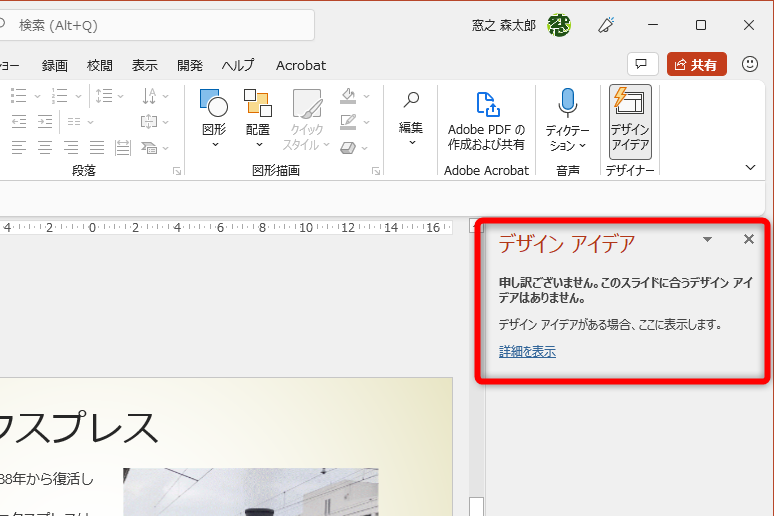Align paragraph text left
Image resolution: width=774 pixels, height=516 pixels.
[x=19, y=147]
